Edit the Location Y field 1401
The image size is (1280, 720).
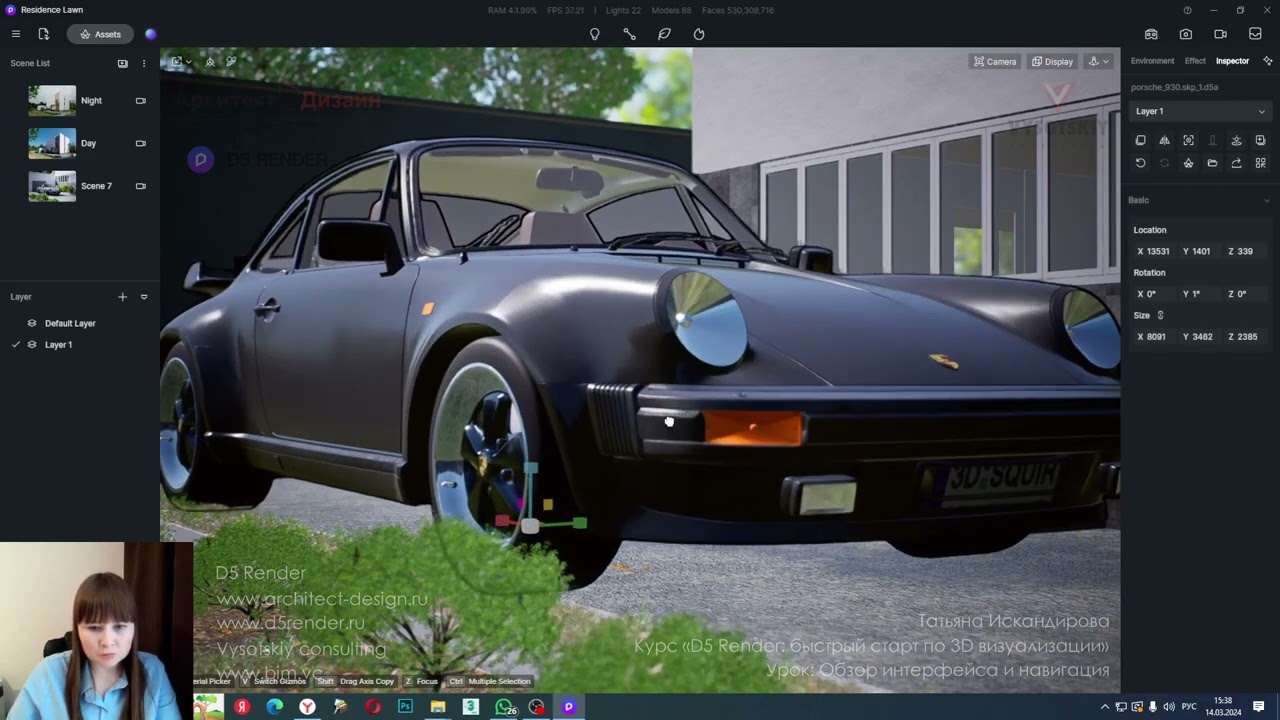1199,252
